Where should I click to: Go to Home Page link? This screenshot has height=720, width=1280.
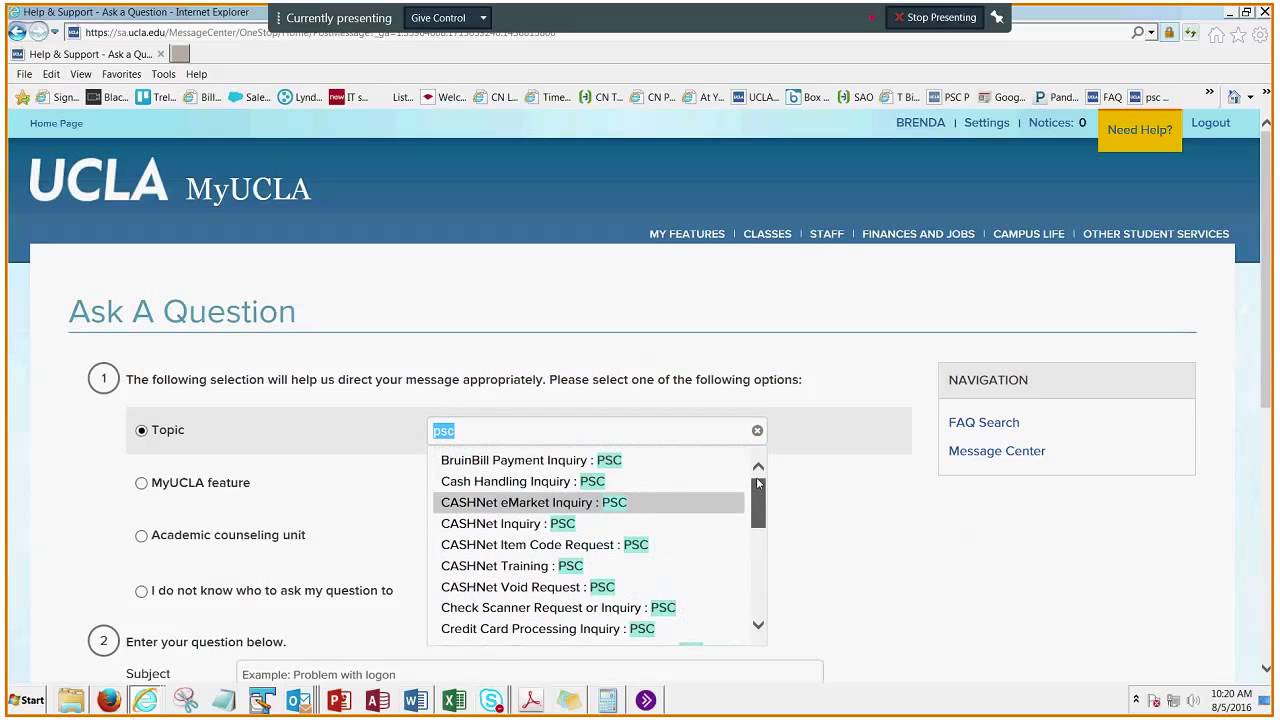pyautogui.click(x=56, y=124)
